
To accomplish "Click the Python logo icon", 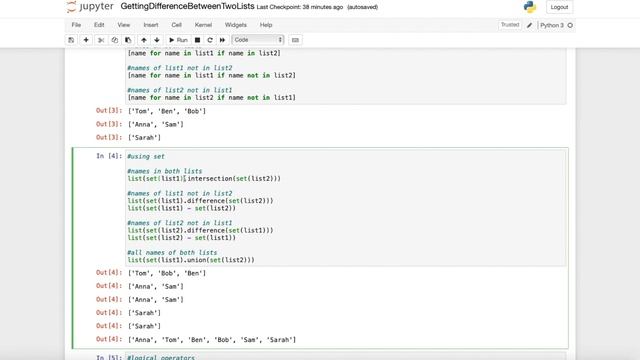I will [530, 7].
